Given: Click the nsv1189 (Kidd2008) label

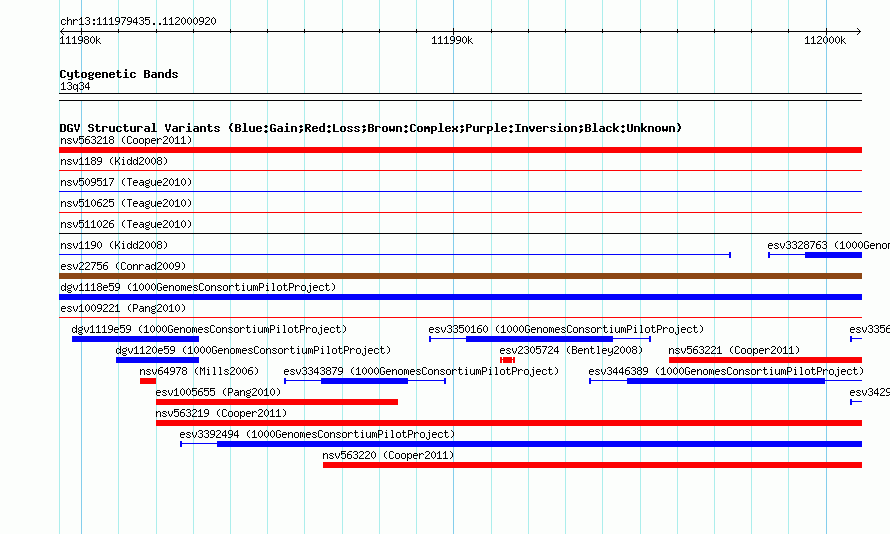Looking at the screenshot, I should pyautogui.click(x=114, y=161).
